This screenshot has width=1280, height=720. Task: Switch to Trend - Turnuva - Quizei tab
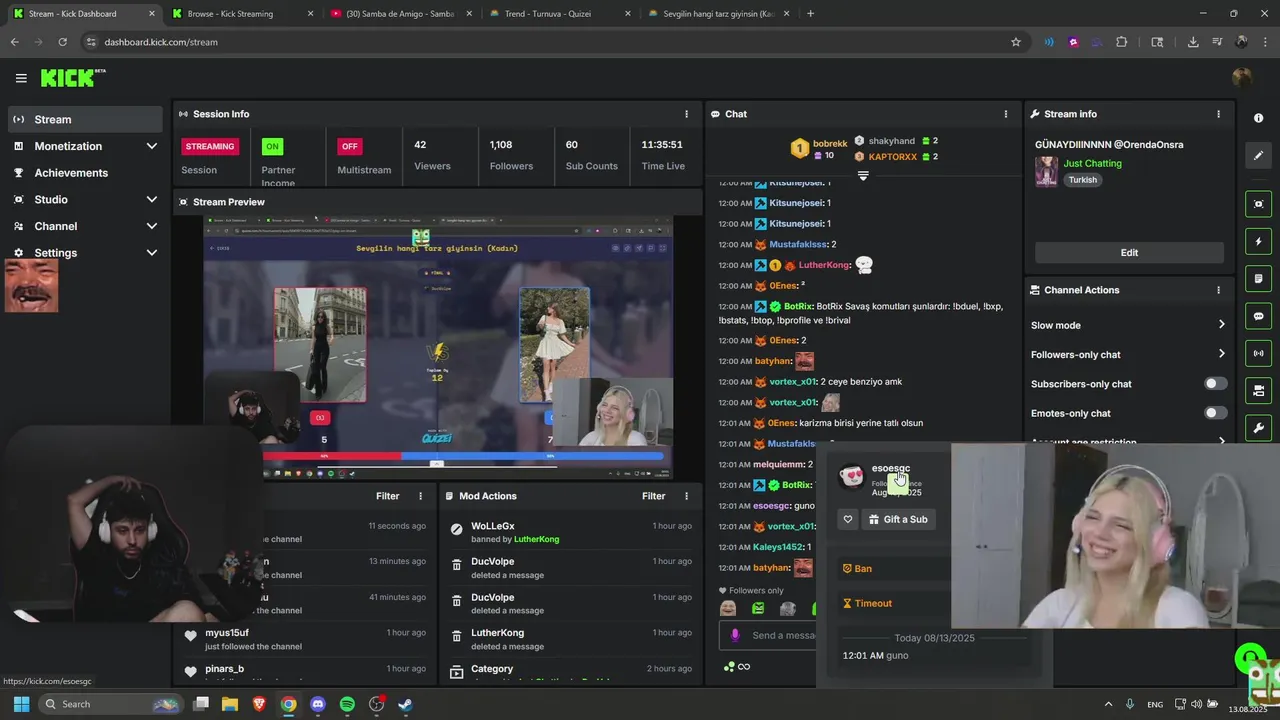tap(560, 14)
